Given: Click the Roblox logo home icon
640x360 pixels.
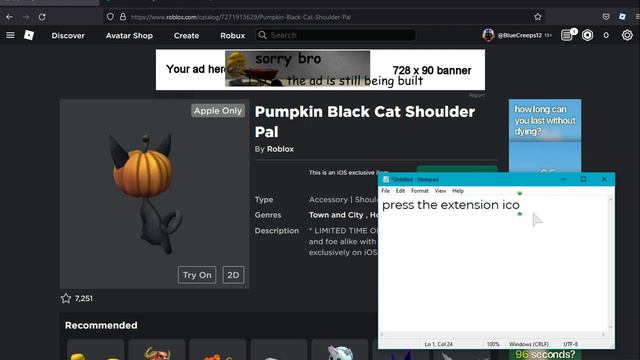Looking at the screenshot, I should tap(29, 35).
